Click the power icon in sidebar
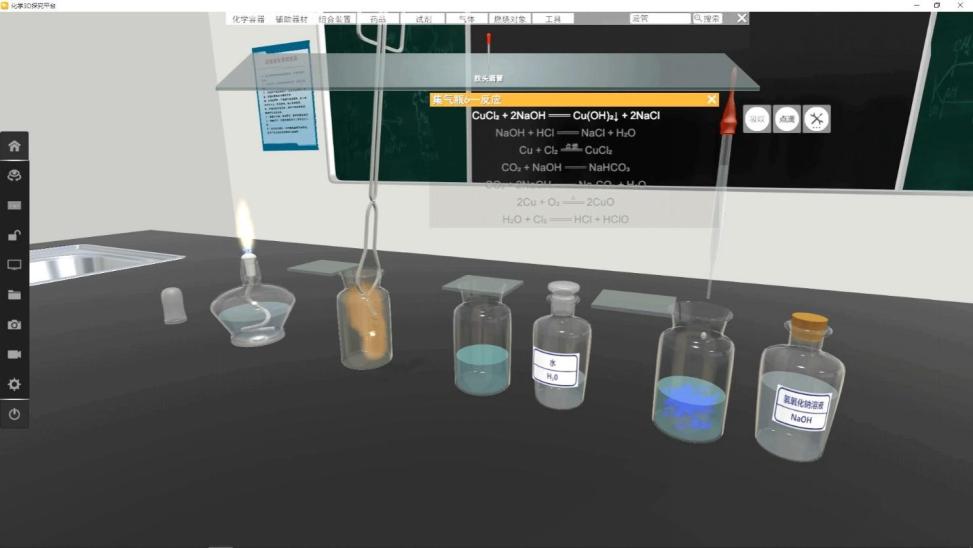973x548 pixels. pyautogui.click(x=14, y=414)
